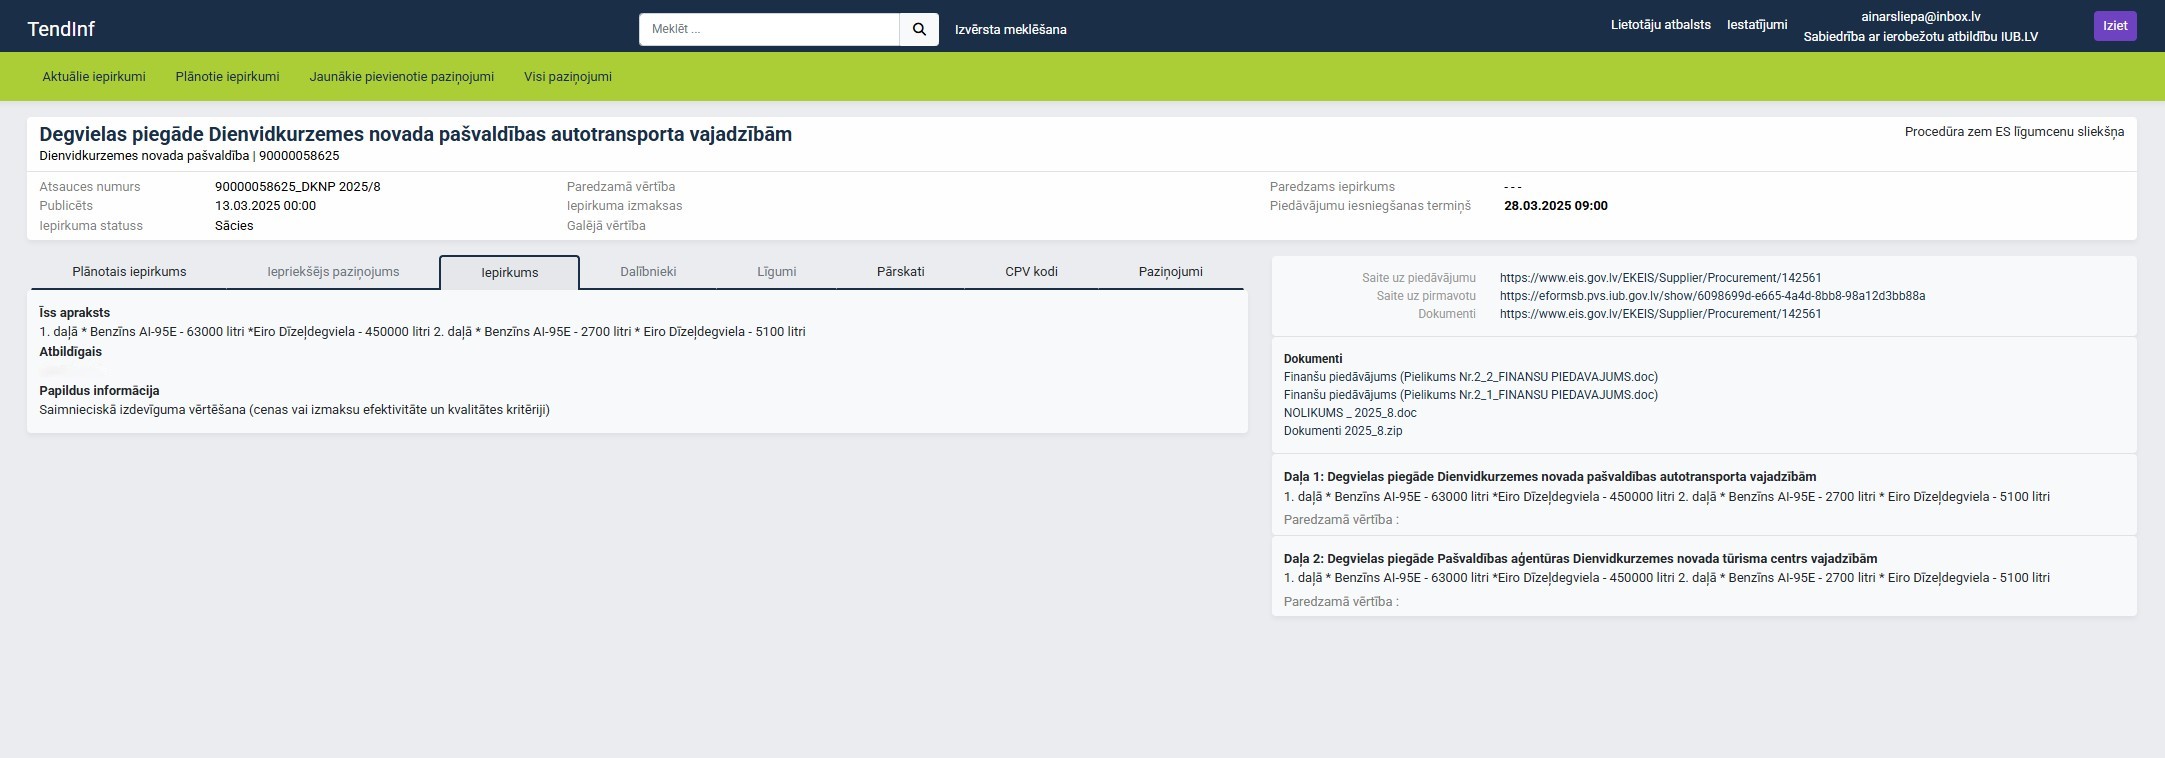The width and height of the screenshot is (2165, 758).
Task: Open the Saite uz piedāvājumu EIS link
Action: [1660, 278]
